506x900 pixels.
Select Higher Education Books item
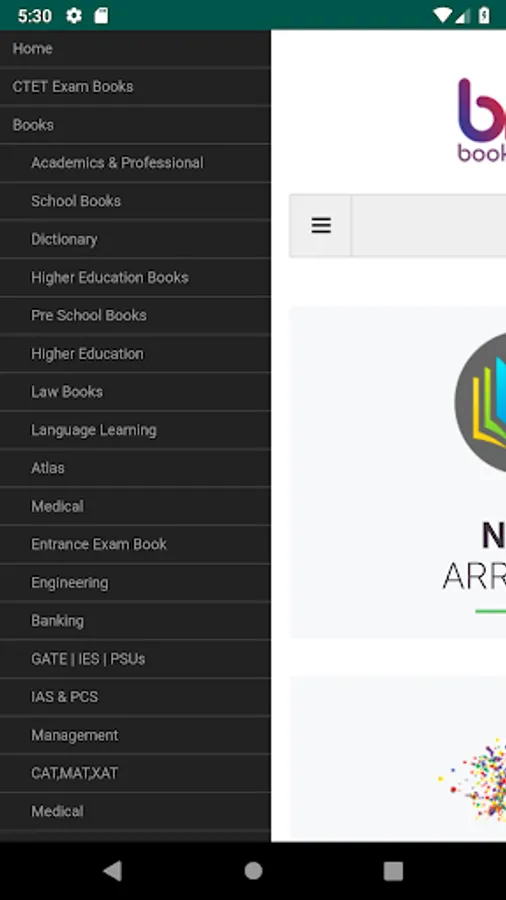pyautogui.click(x=135, y=277)
